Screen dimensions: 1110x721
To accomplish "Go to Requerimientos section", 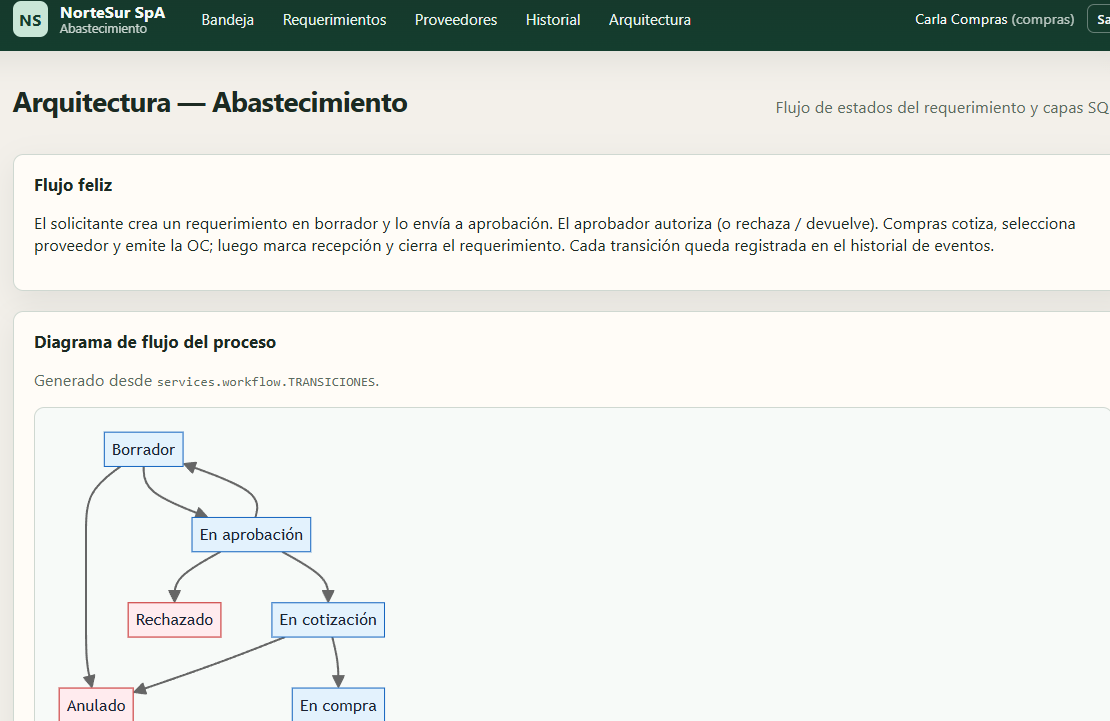I will [x=334, y=20].
